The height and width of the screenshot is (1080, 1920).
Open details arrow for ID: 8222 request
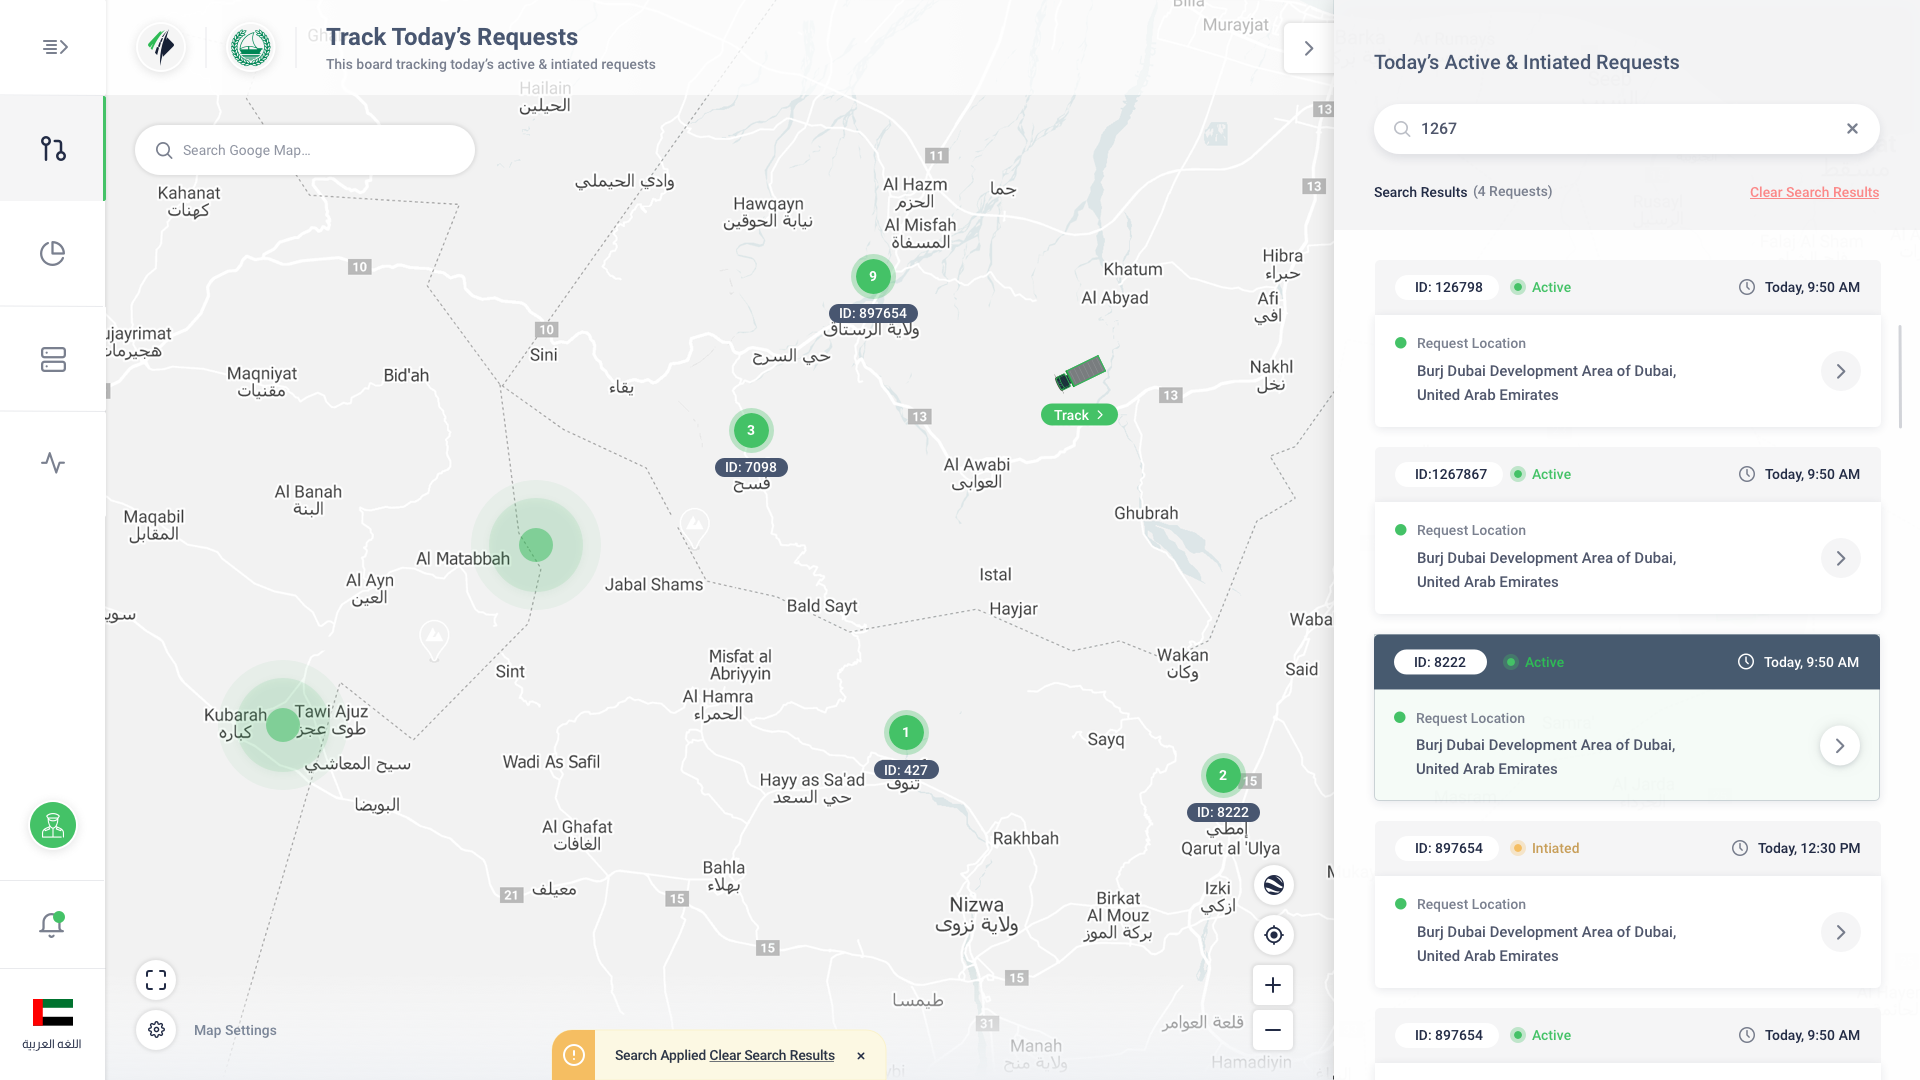point(1839,745)
